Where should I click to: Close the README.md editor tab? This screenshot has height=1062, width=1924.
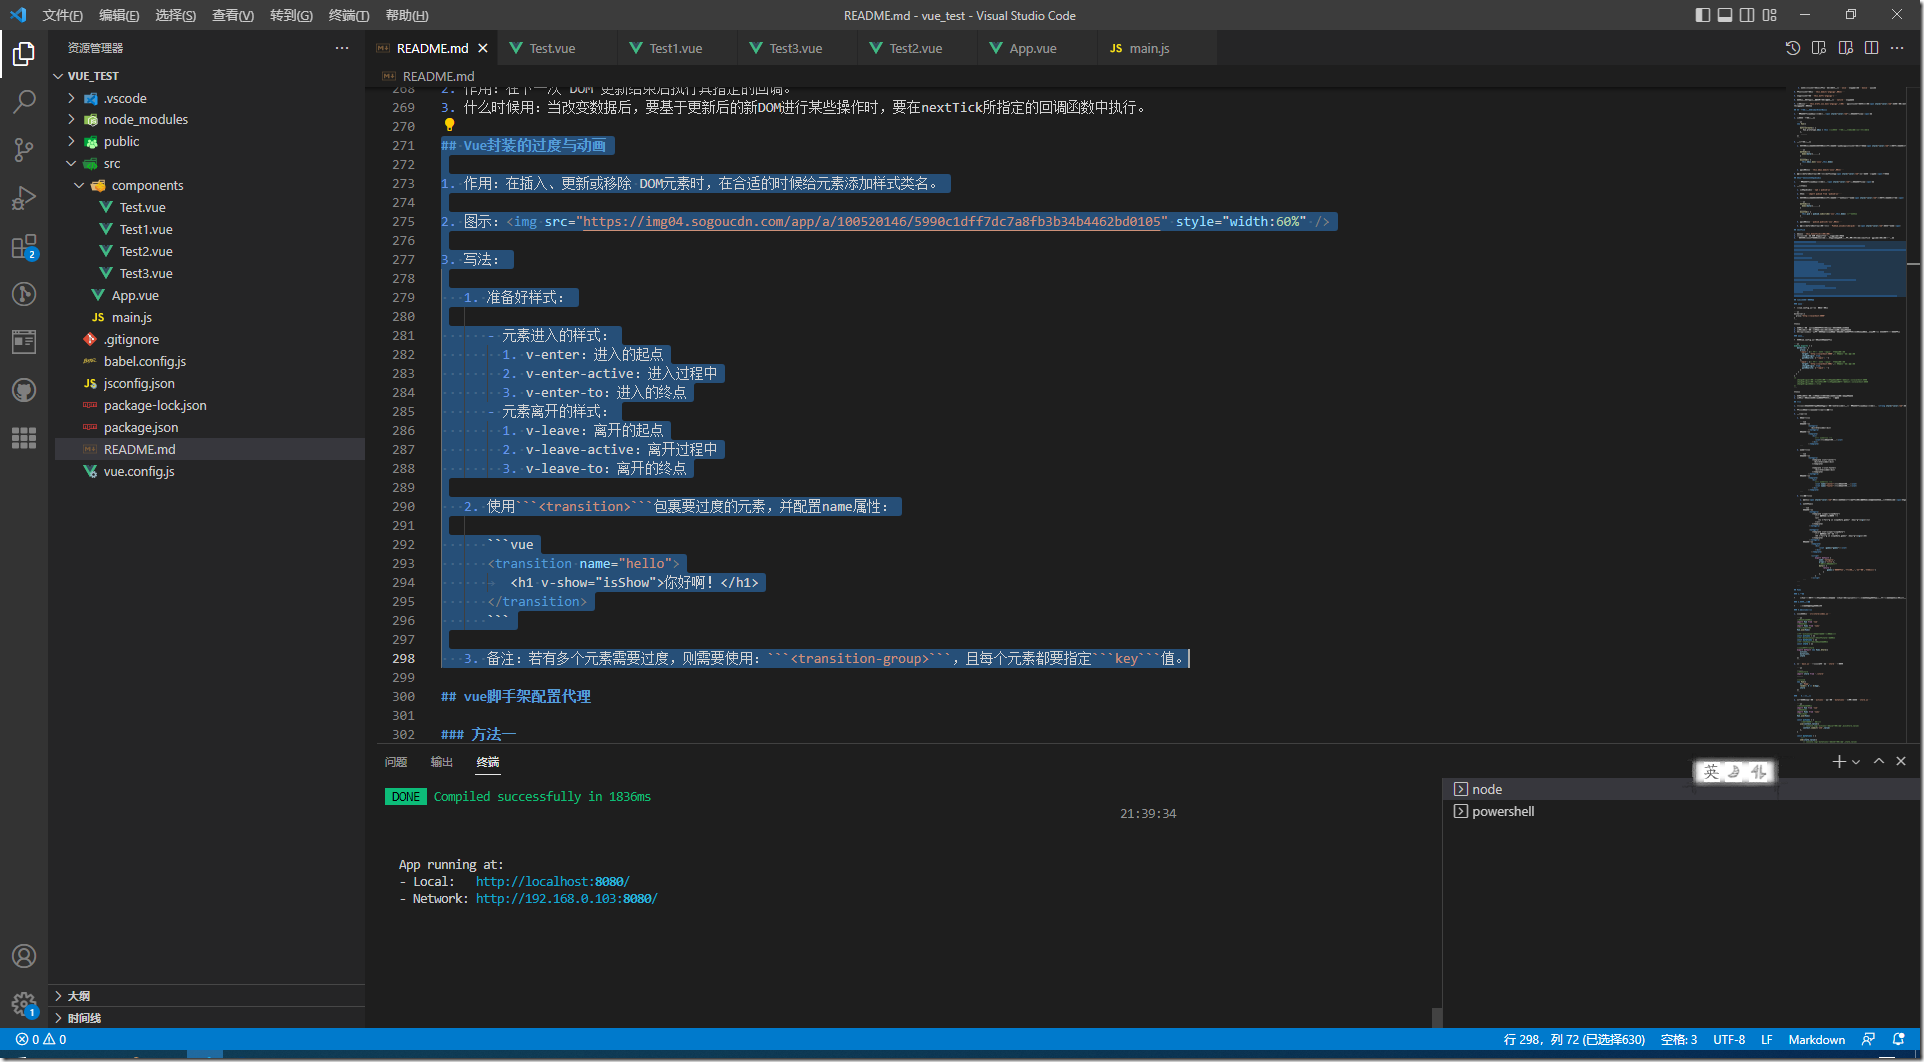483,48
